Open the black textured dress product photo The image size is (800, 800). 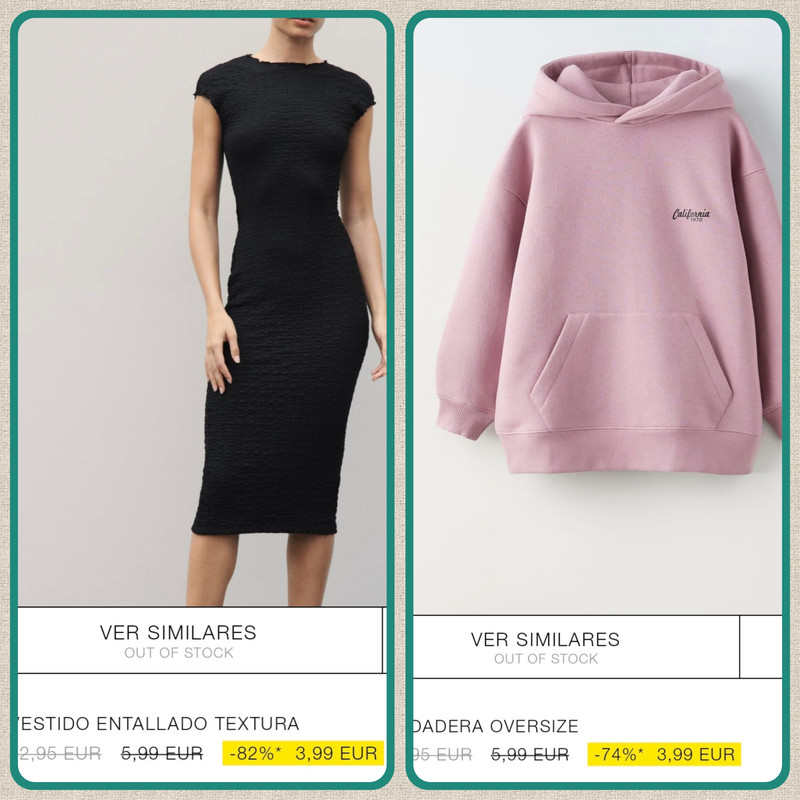coord(202,312)
